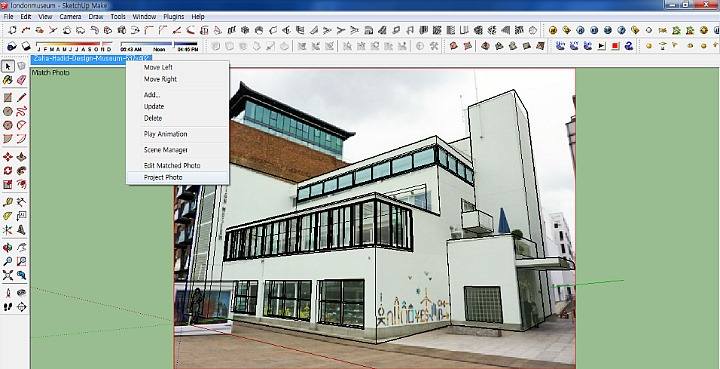The width and height of the screenshot is (720, 369).
Task: Open the Edit menu
Action: (26, 17)
